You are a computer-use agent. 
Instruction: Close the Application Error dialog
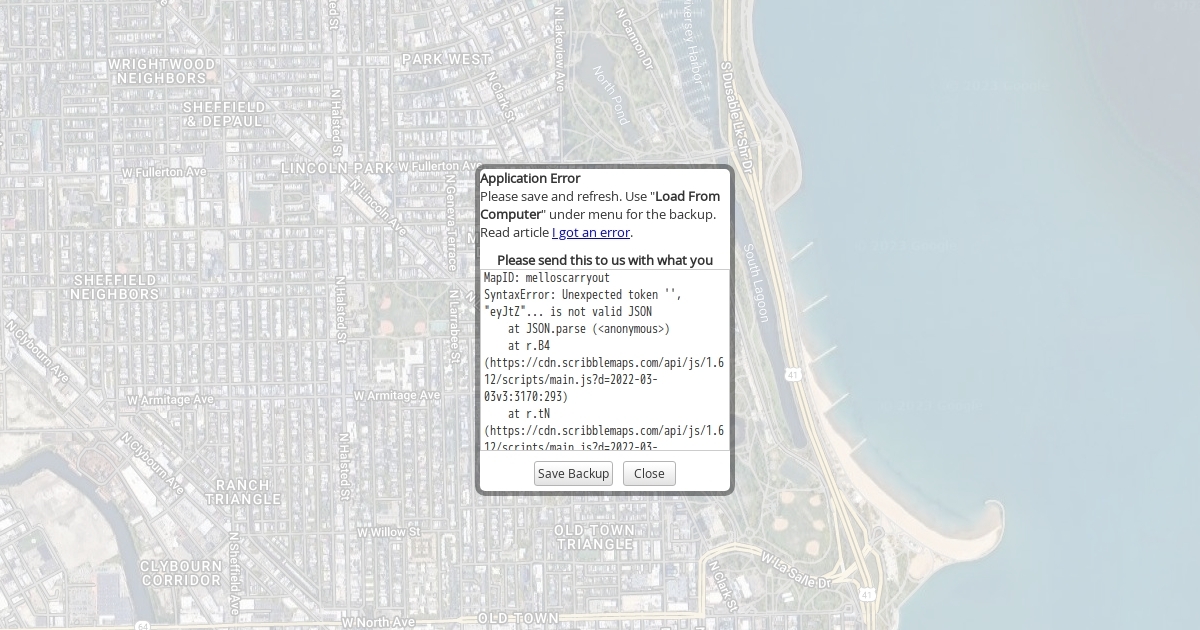click(649, 473)
